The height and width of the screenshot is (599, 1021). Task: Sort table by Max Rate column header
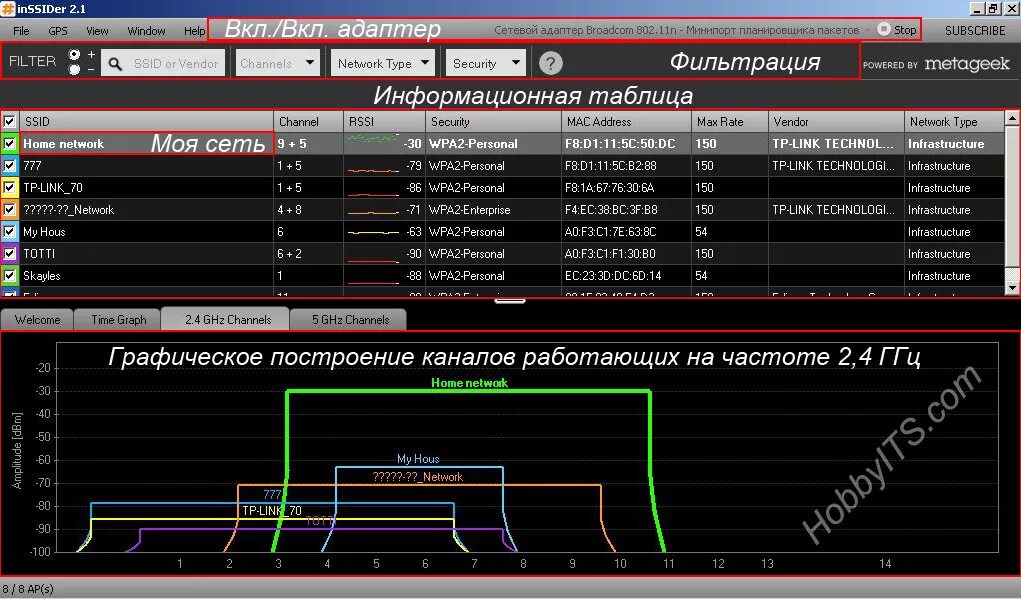[729, 122]
